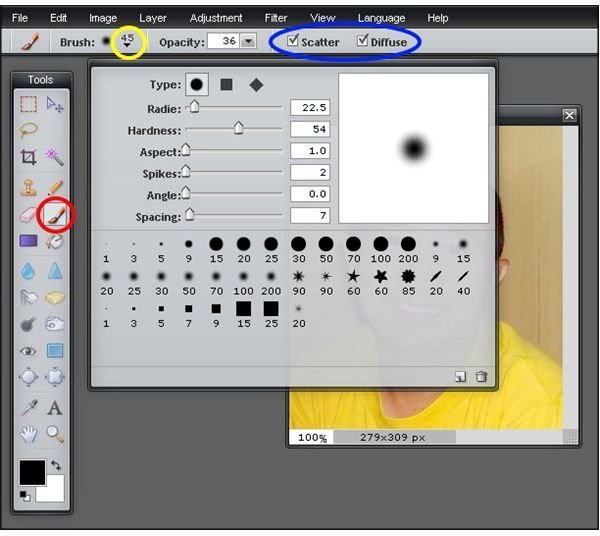Image resolution: width=600 pixels, height=536 pixels.
Task: Select the Blur drop tool
Action: coord(28,271)
